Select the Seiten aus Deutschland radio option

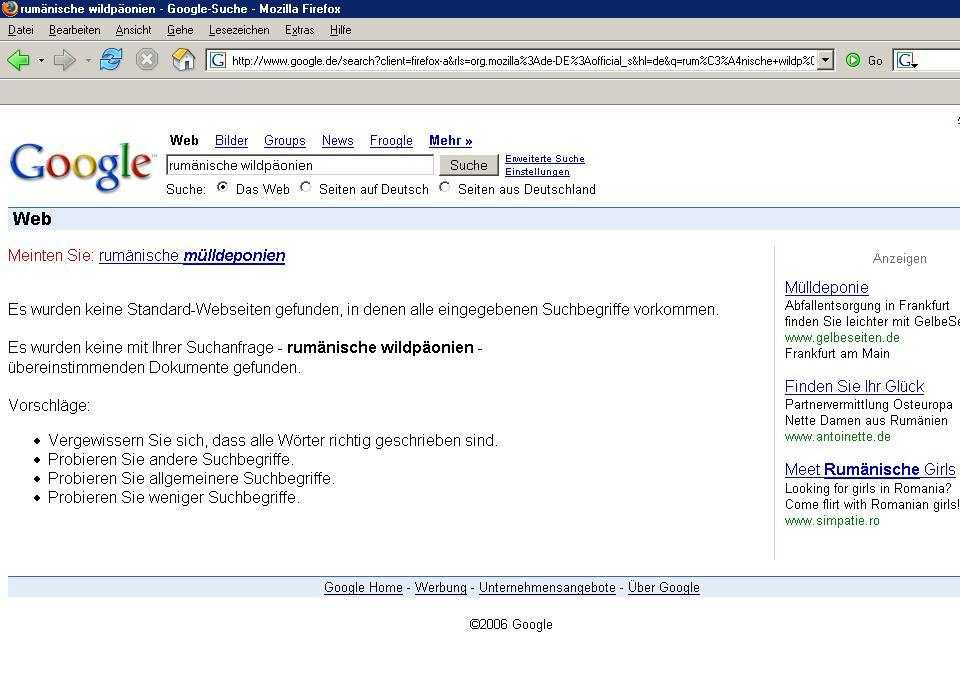coord(445,187)
